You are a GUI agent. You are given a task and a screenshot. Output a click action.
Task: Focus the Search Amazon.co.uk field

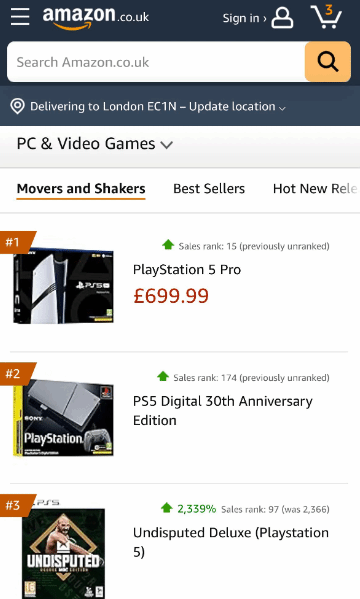[156, 62]
